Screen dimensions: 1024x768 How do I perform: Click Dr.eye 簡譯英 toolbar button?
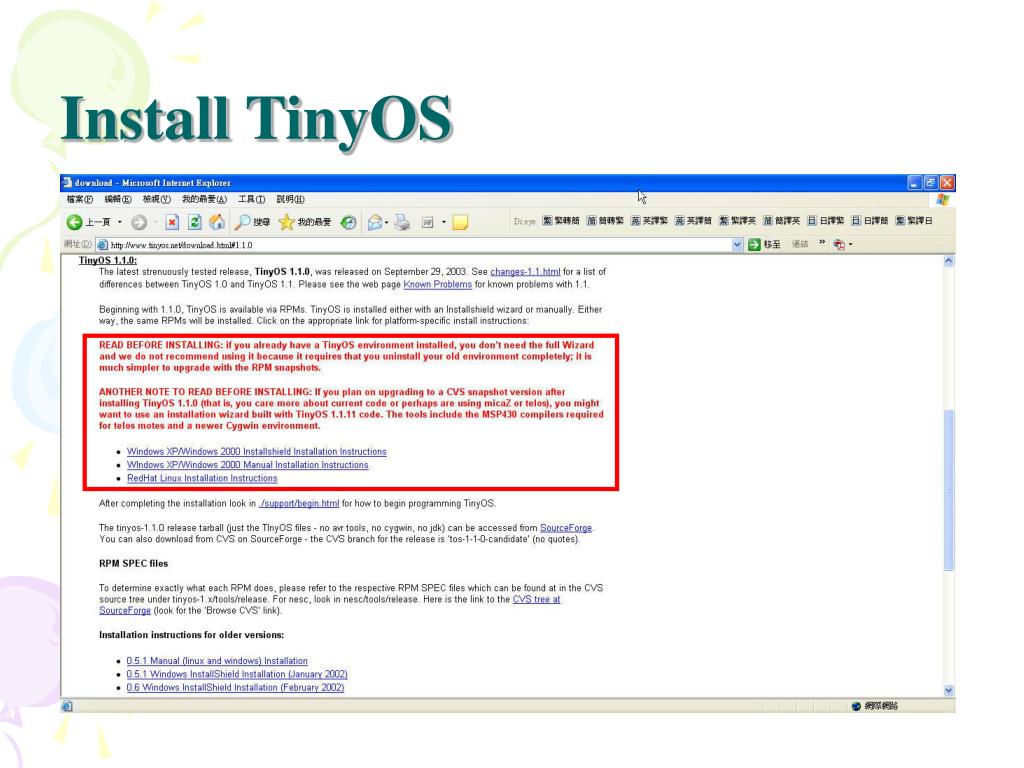click(782, 221)
